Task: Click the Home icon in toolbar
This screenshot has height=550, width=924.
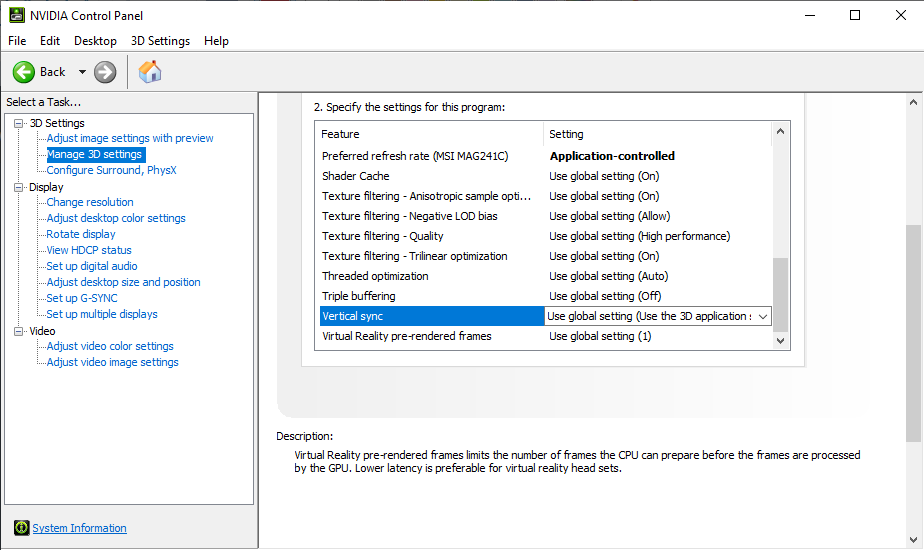Action: point(150,72)
